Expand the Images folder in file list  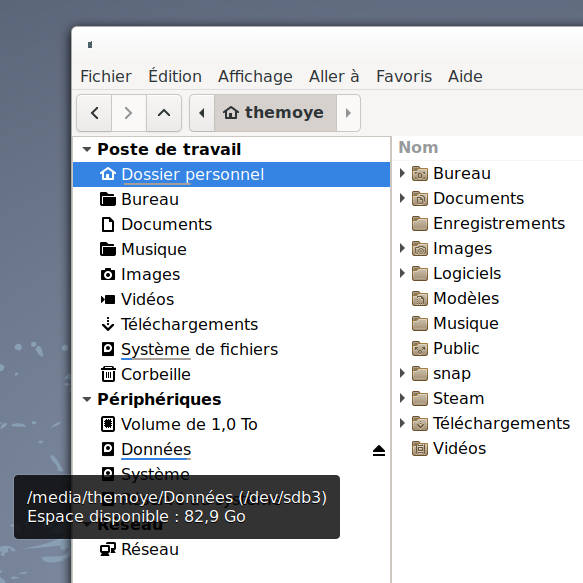(x=402, y=248)
